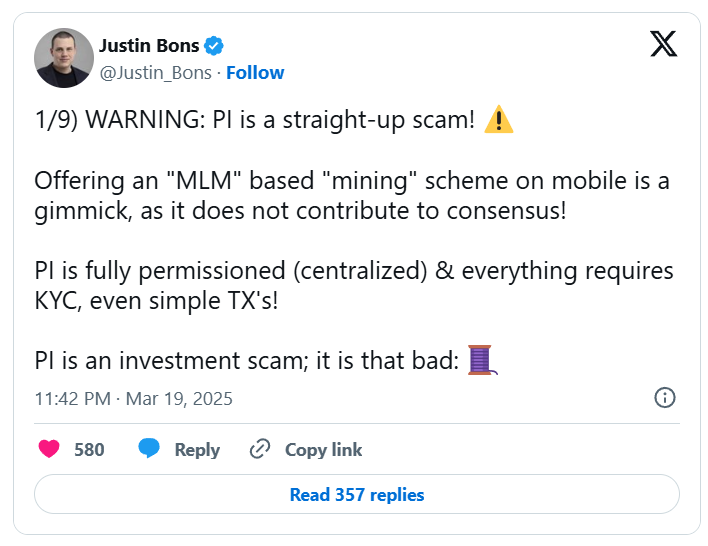This screenshot has height=546, width=708.
Task: Click the copy link chain icon
Action: 260,449
